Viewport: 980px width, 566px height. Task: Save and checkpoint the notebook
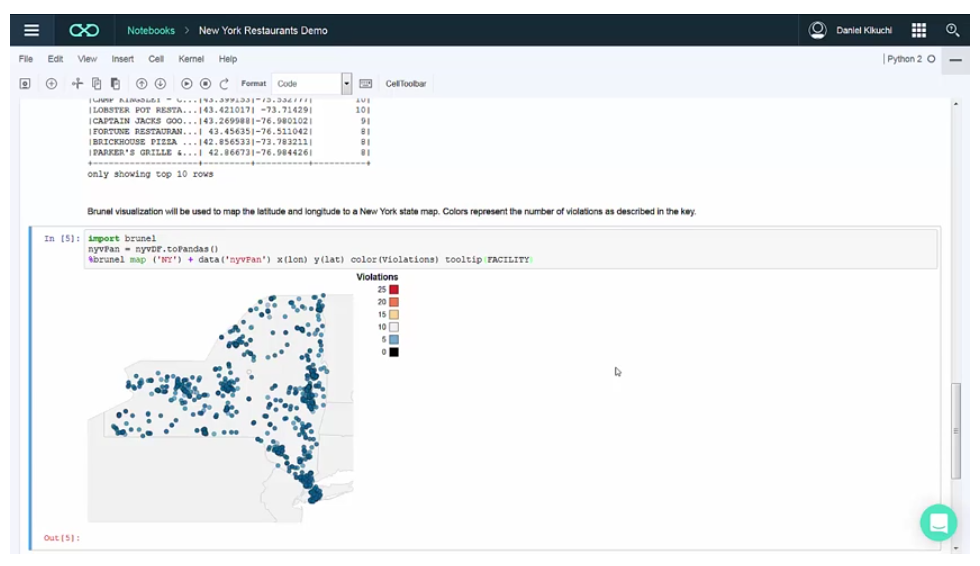pyautogui.click(x=25, y=84)
